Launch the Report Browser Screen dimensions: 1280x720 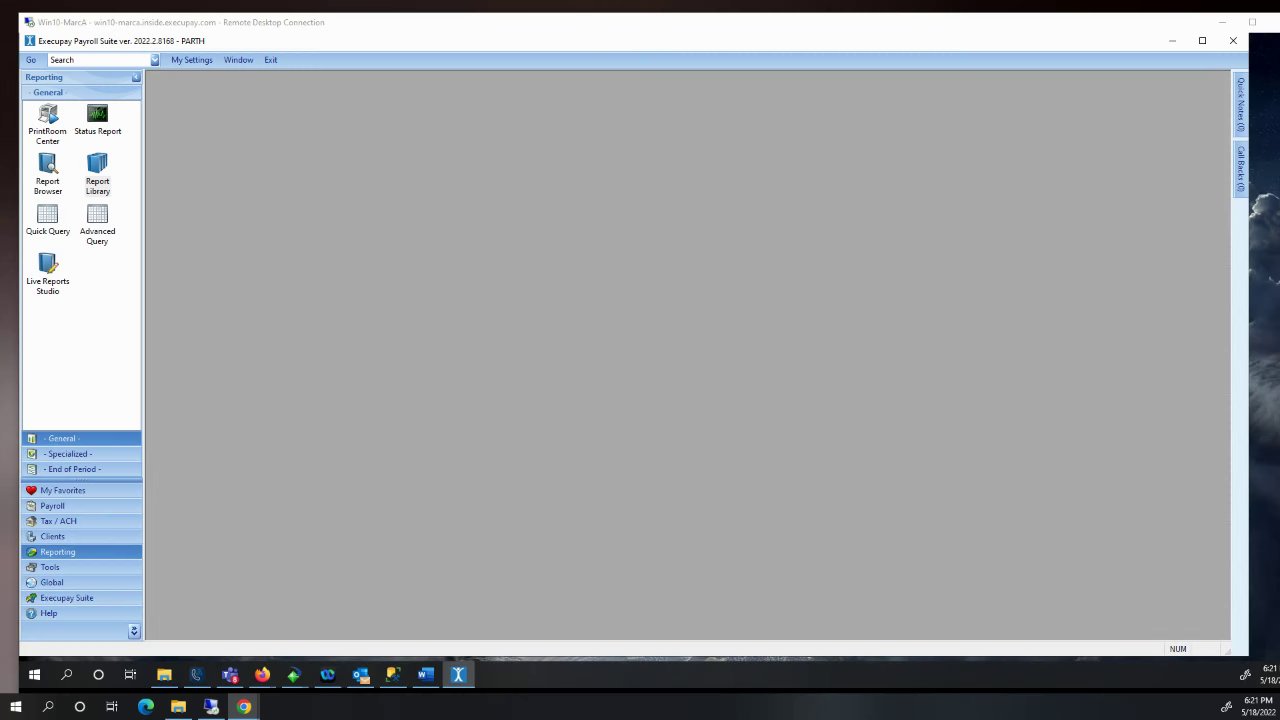(48, 174)
